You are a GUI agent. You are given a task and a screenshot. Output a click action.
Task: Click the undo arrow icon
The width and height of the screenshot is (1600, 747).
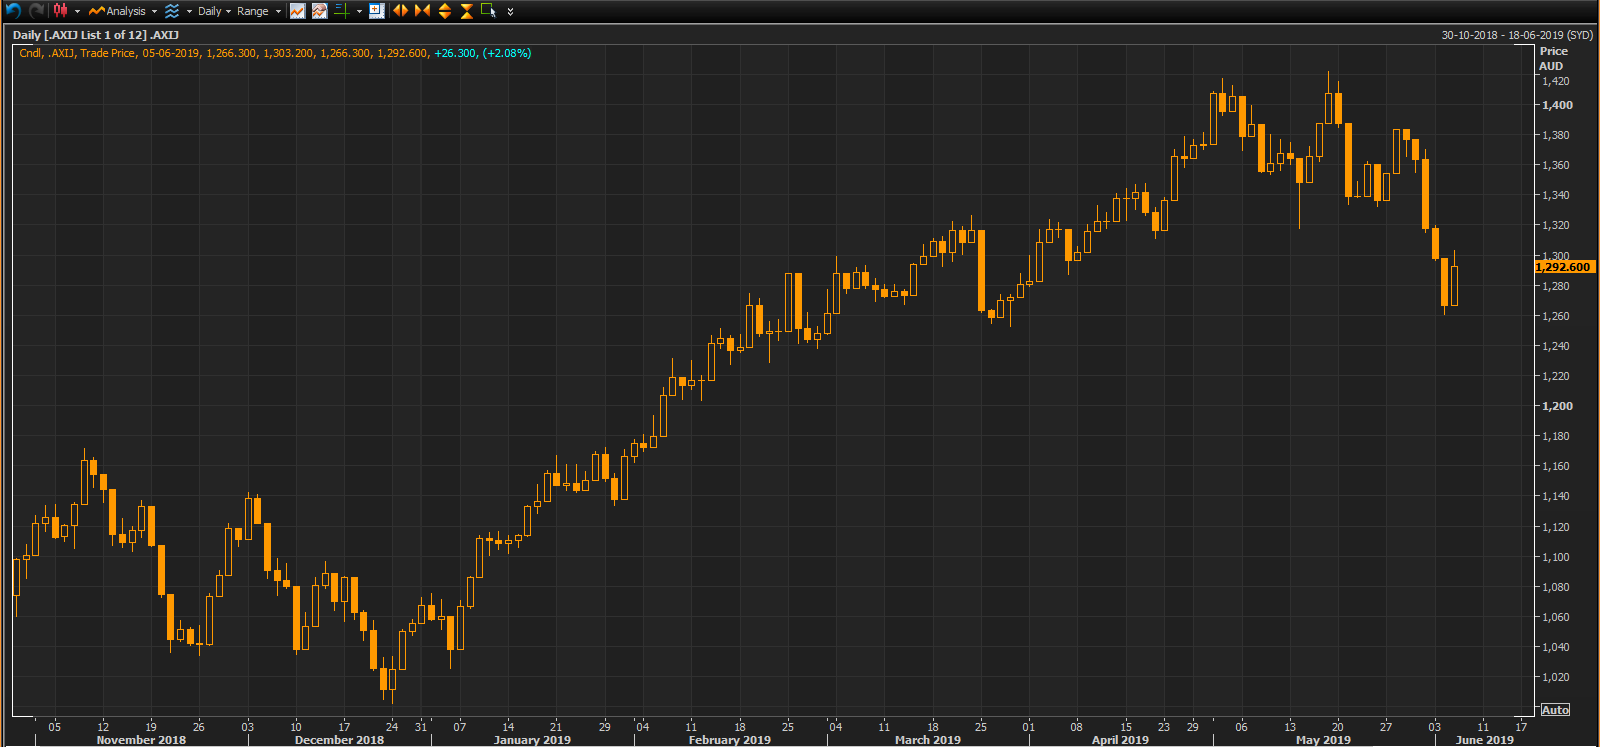click(x=13, y=11)
